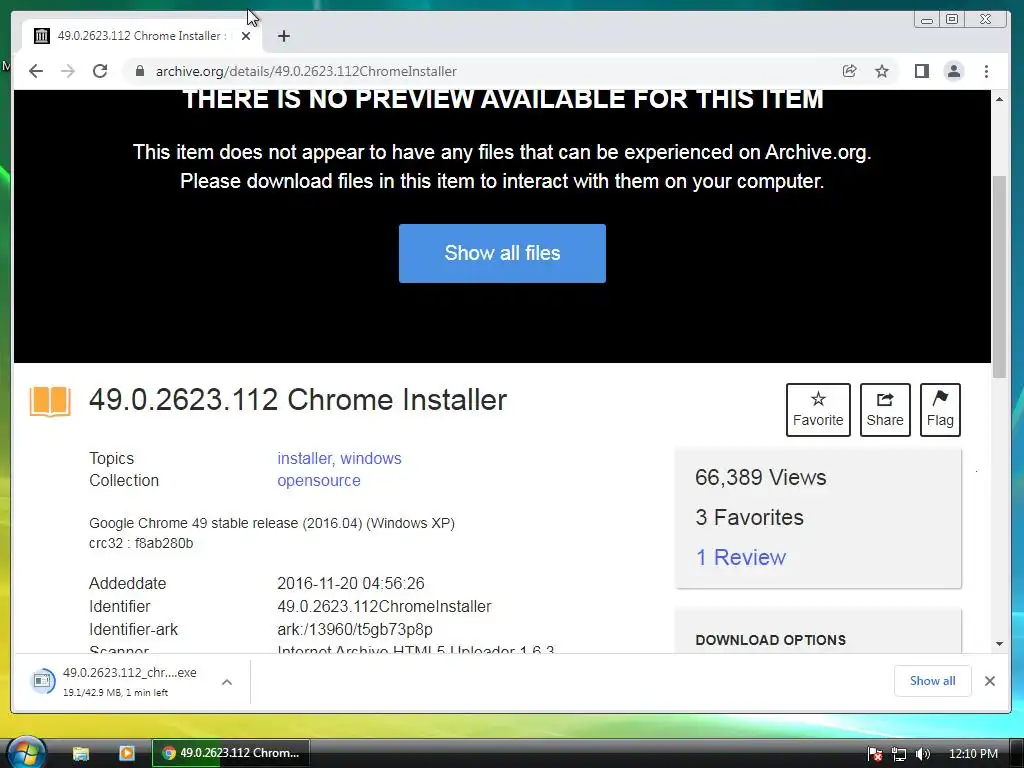Expand the download item options chevron
Screen dimensions: 1024x768
coord(227,682)
